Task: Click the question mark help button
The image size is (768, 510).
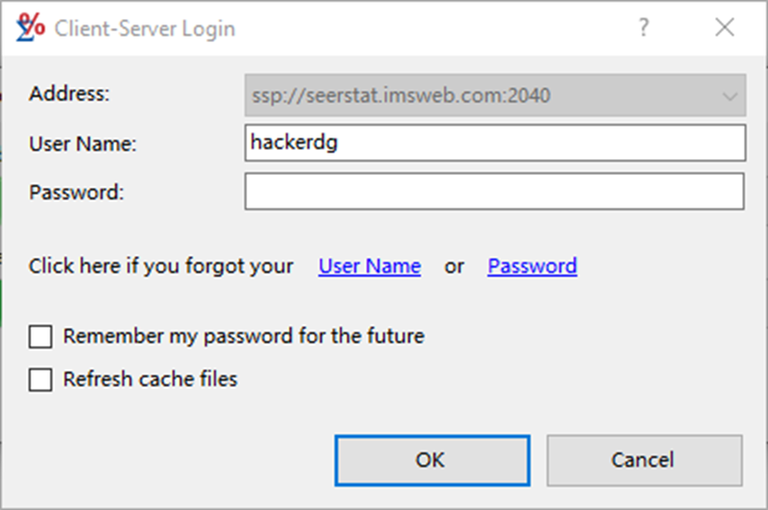Action: (x=644, y=28)
